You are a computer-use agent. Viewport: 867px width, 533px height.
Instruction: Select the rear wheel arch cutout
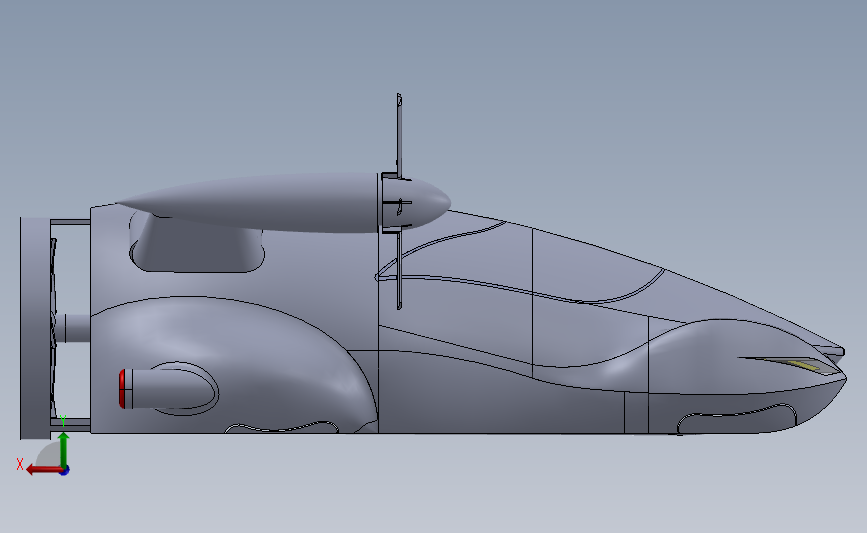click(x=282, y=427)
